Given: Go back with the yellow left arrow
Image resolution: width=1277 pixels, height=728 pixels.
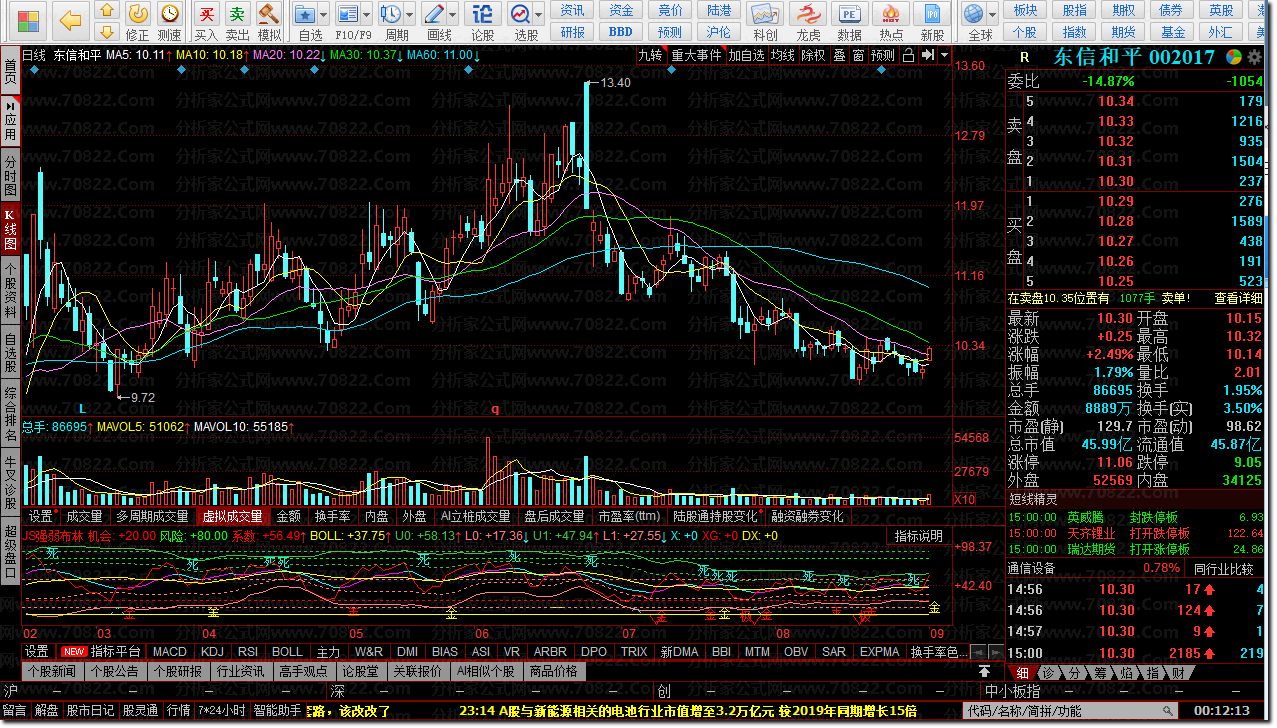Looking at the screenshot, I should (x=70, y=20).
